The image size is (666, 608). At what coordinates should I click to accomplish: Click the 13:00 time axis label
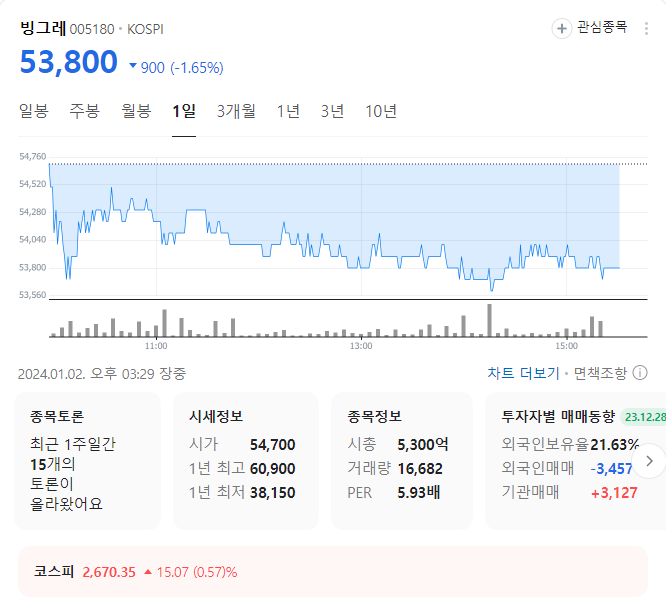361,346
